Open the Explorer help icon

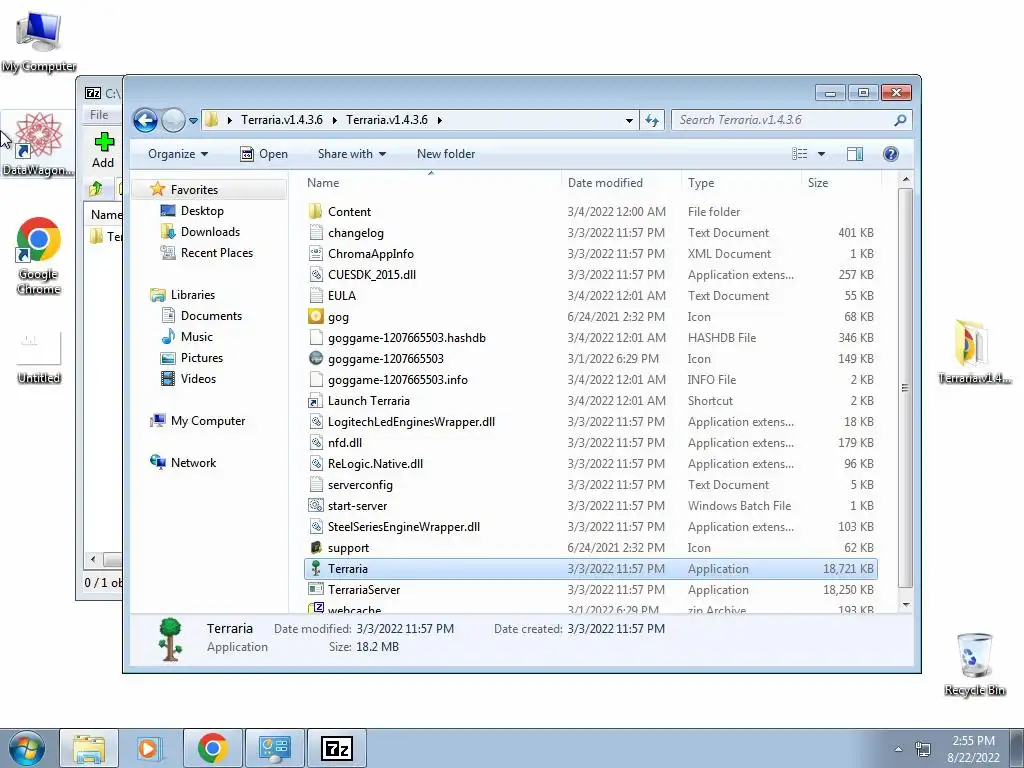(890, 154)
